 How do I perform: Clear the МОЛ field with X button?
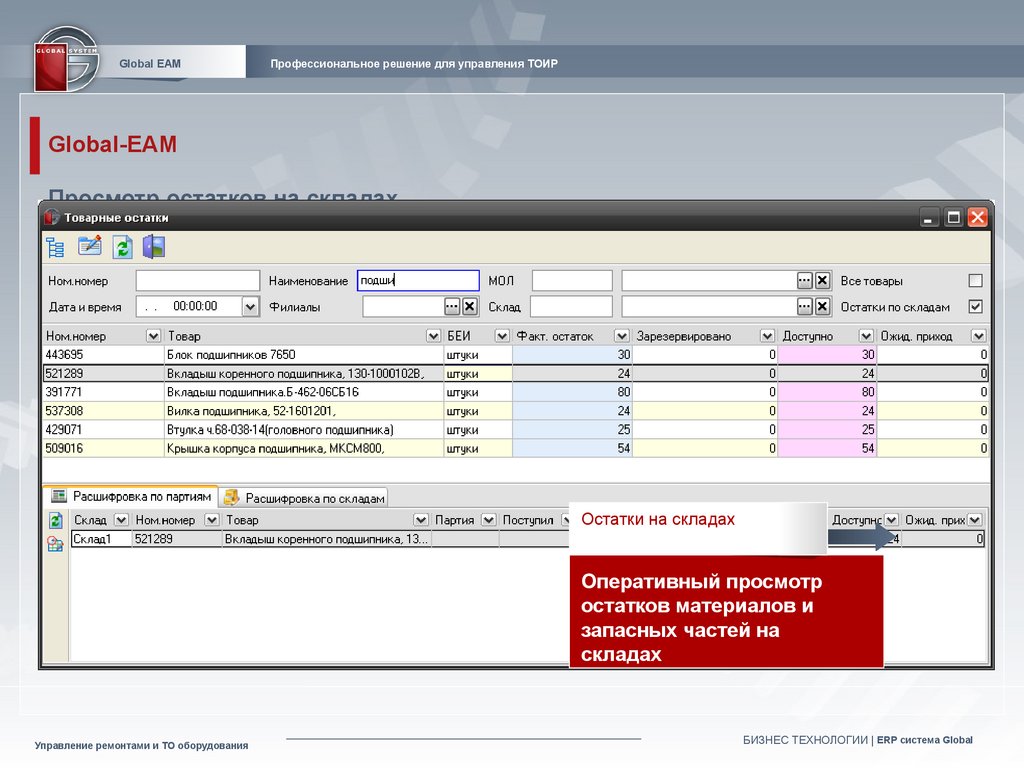(x=822, y=281)
